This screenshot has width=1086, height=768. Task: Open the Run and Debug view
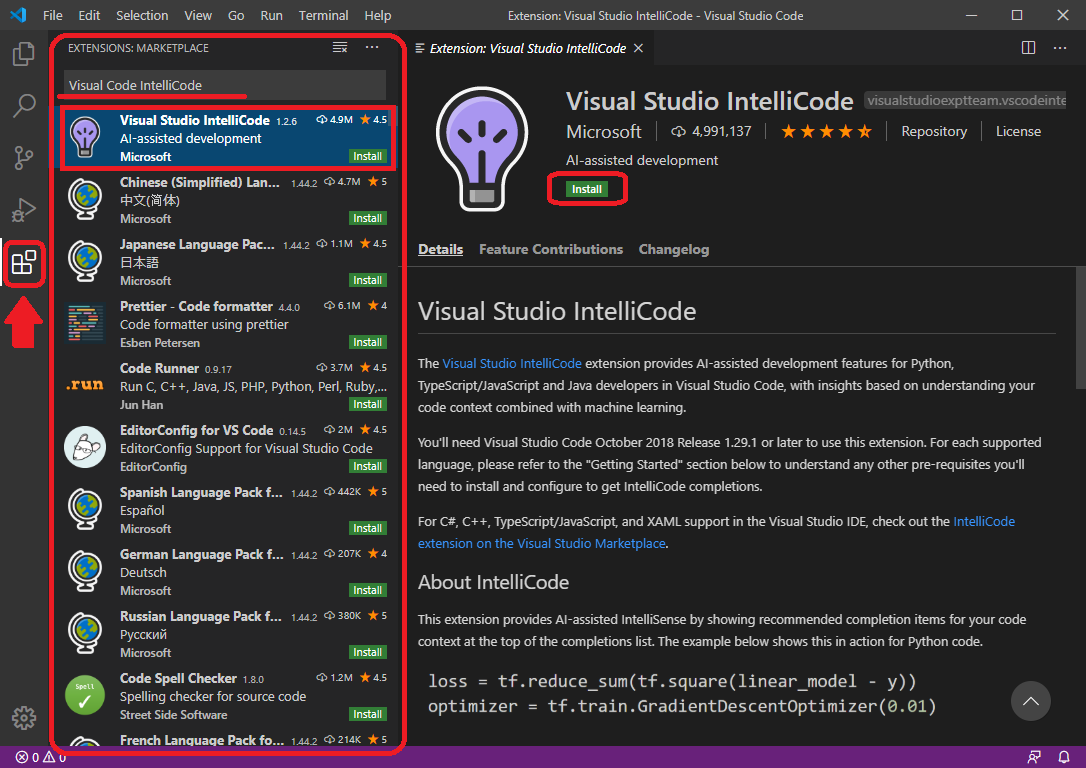pos(24,210)
